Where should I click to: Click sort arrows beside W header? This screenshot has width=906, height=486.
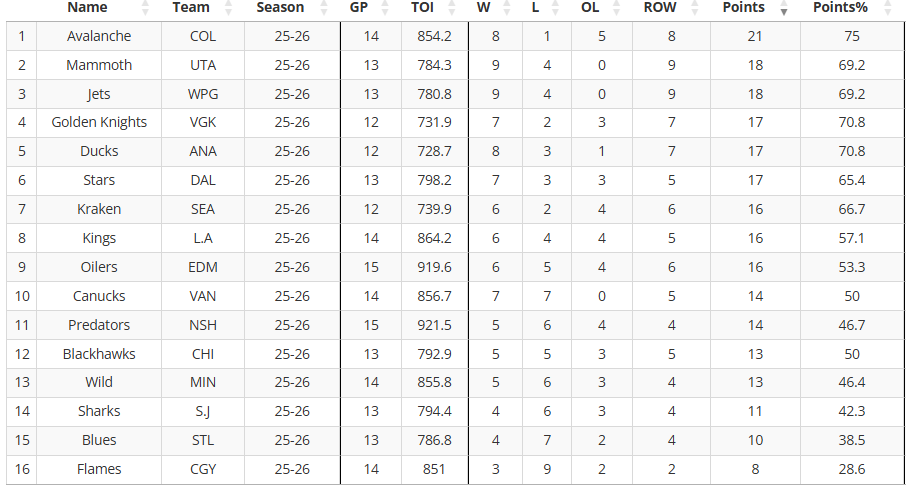click(507, 8)
